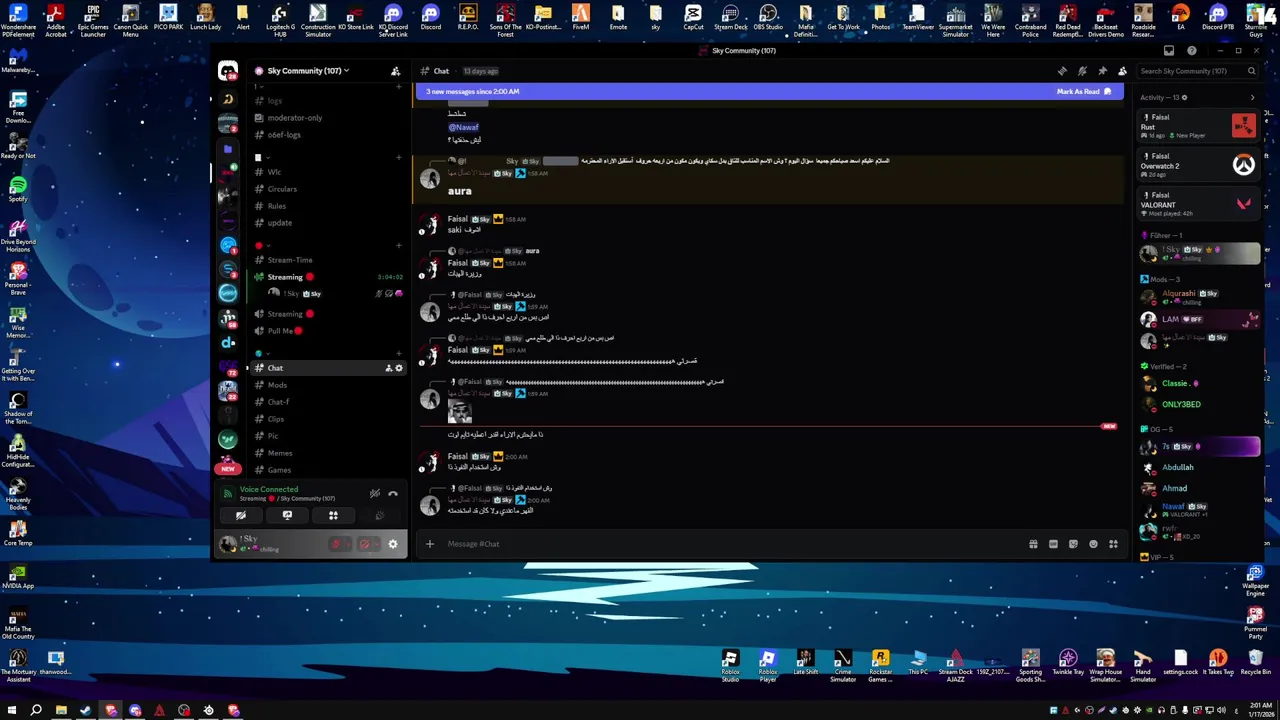Open soundboard in the voice panel
Image resolution: width=1280 pixels, height=720 pixels.
point(379,515)
